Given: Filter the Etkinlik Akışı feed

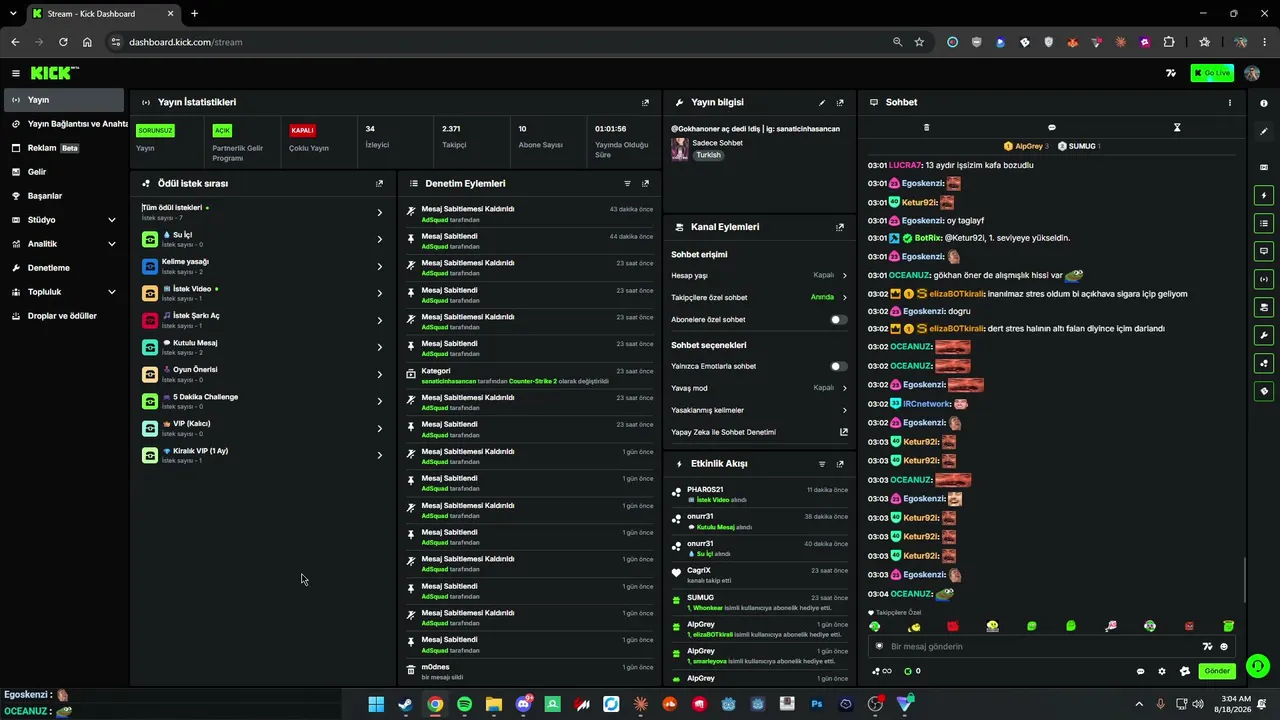Looking at the screenshot, I should 822,464.
